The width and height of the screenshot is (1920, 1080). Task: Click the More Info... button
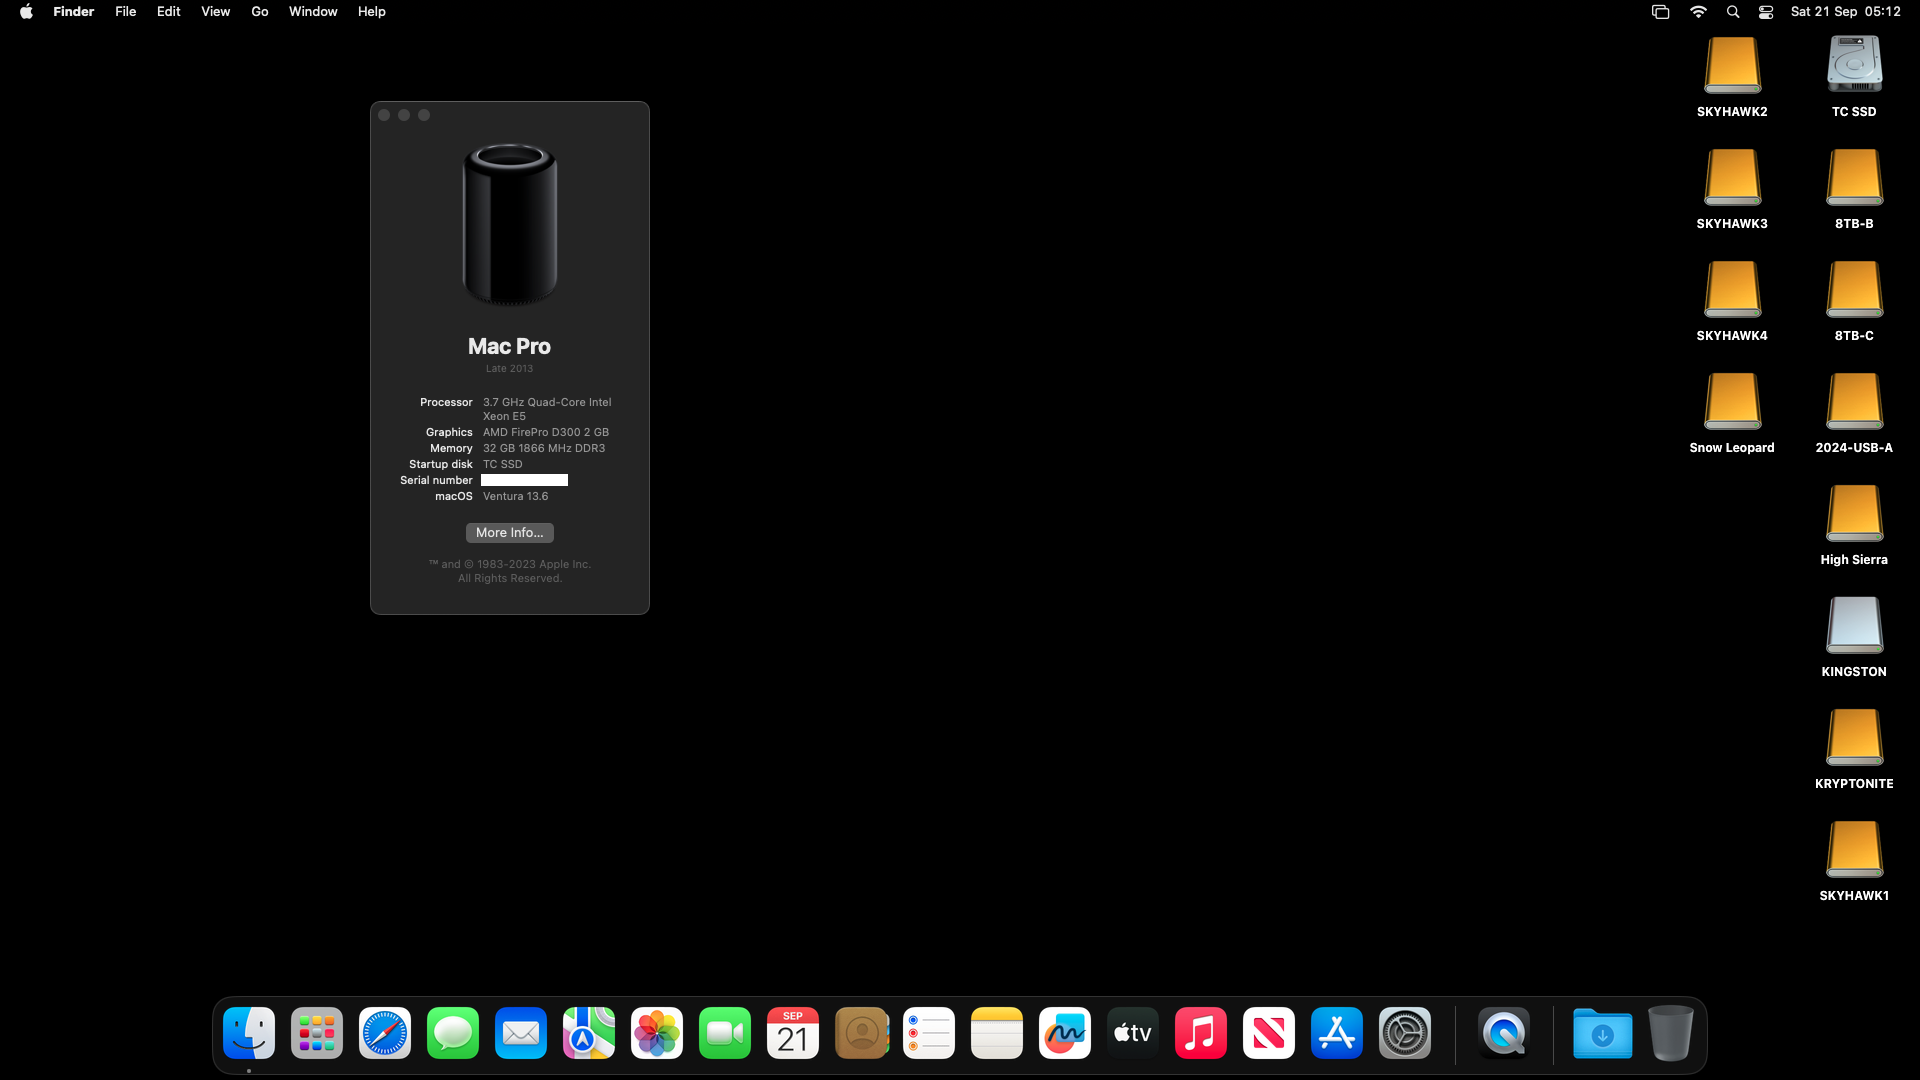coord(509,533)
